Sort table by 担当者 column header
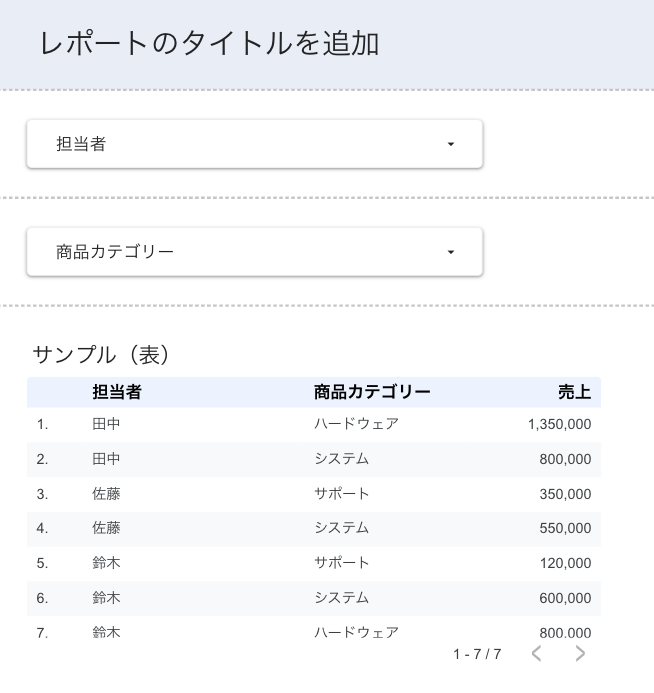This screenshot has height=693, width=654. pos(116,392)
